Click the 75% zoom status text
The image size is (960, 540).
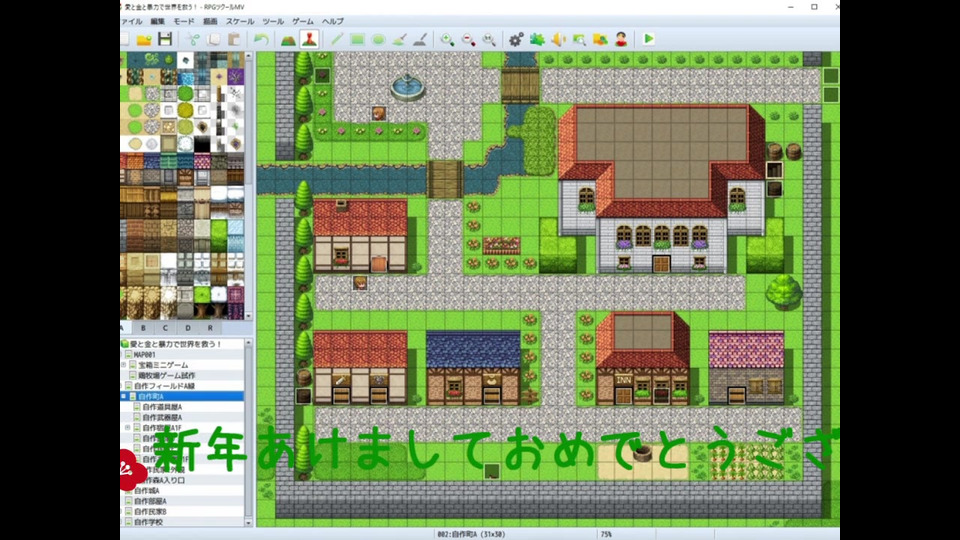click(606, 534)
